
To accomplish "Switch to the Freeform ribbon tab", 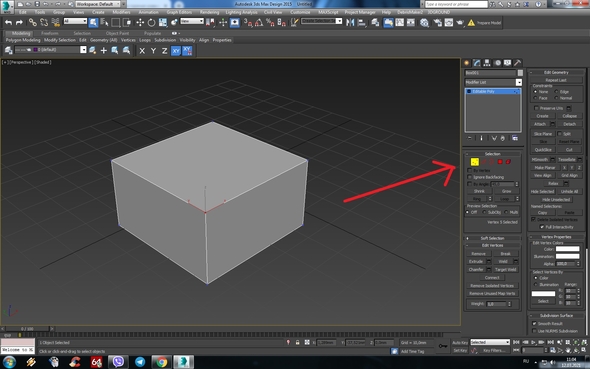I will pos(50,33).
